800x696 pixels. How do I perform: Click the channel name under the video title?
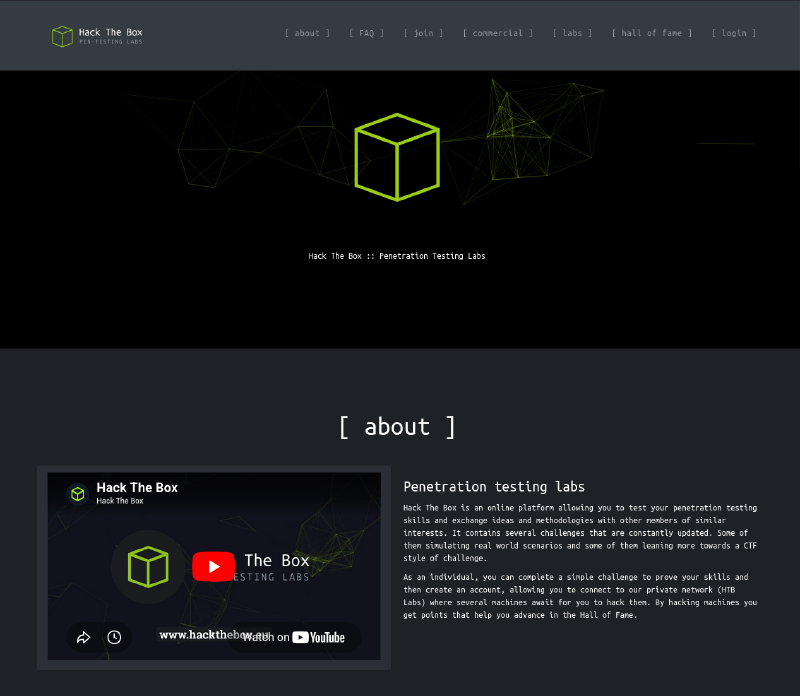click(x=120, y=501)
